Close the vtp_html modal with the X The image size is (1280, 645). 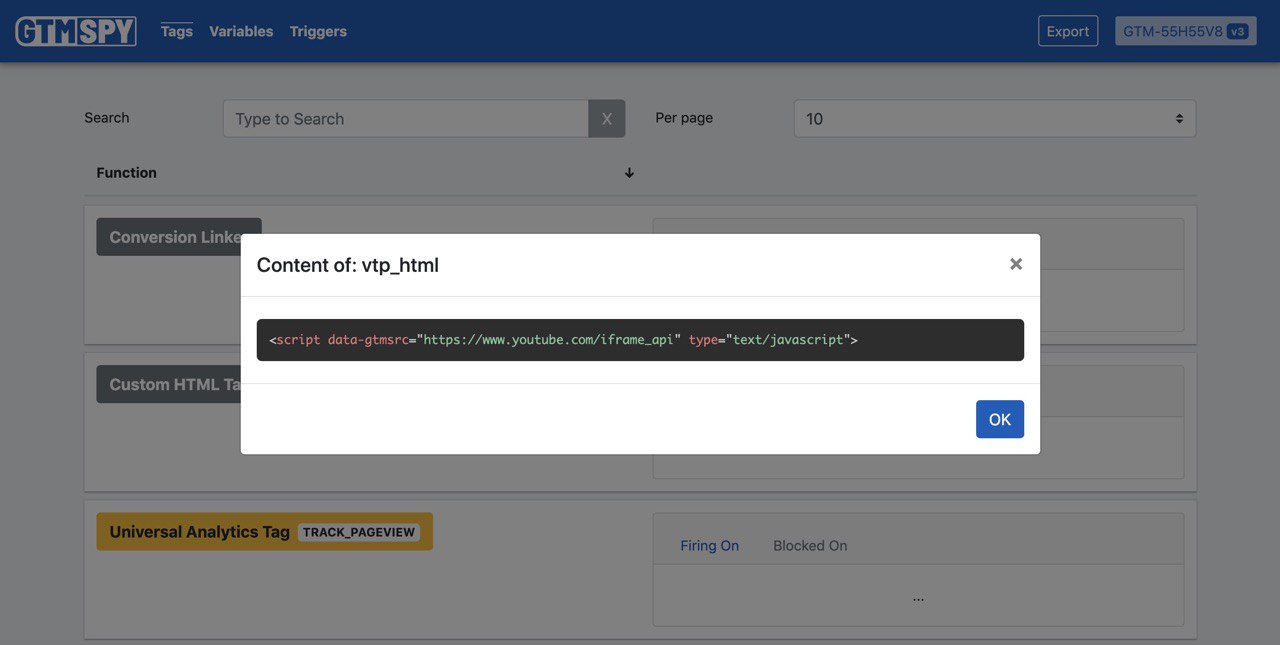click(x=1015, y=264)
